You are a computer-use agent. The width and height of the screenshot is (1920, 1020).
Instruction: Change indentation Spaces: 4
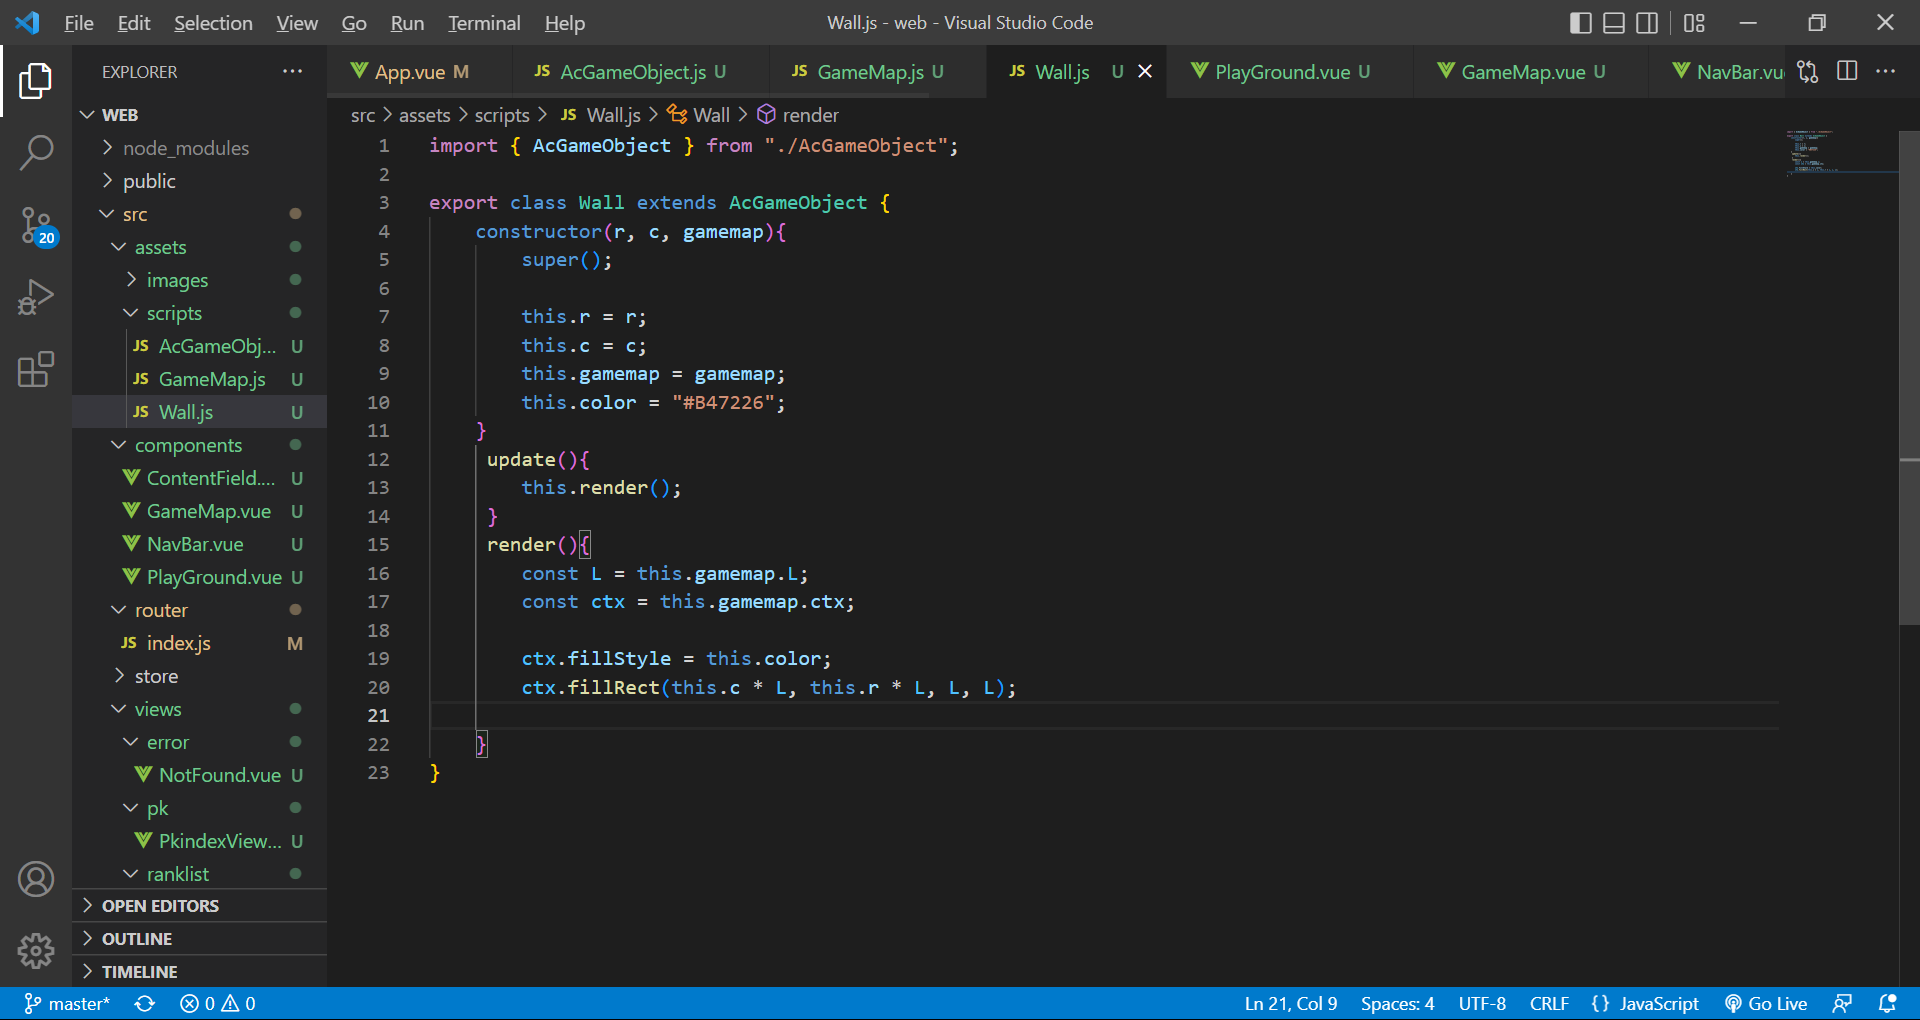1397,1003
